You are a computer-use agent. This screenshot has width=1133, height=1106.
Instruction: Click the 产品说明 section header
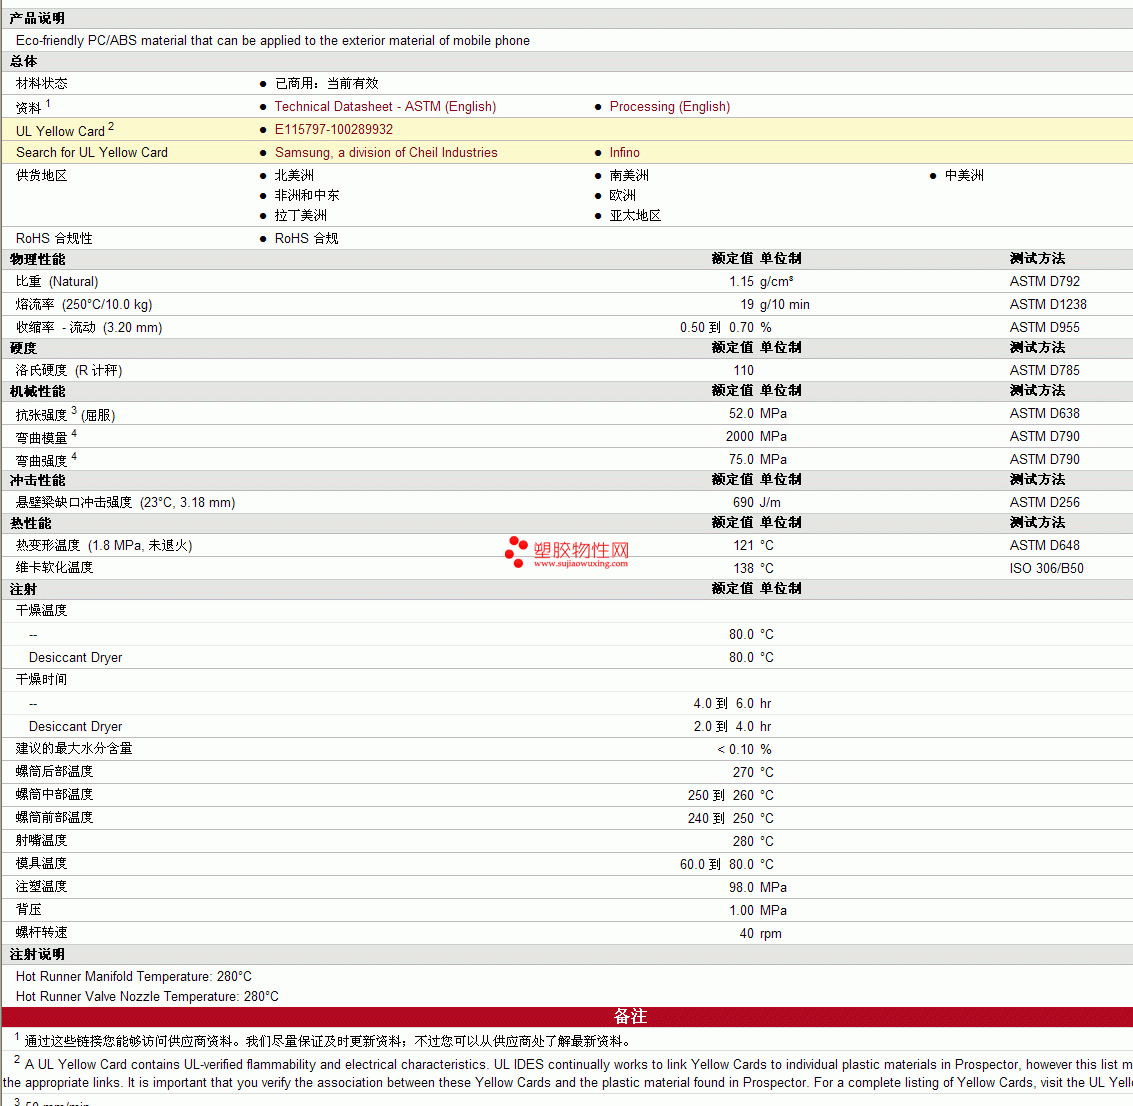[37, 18]
